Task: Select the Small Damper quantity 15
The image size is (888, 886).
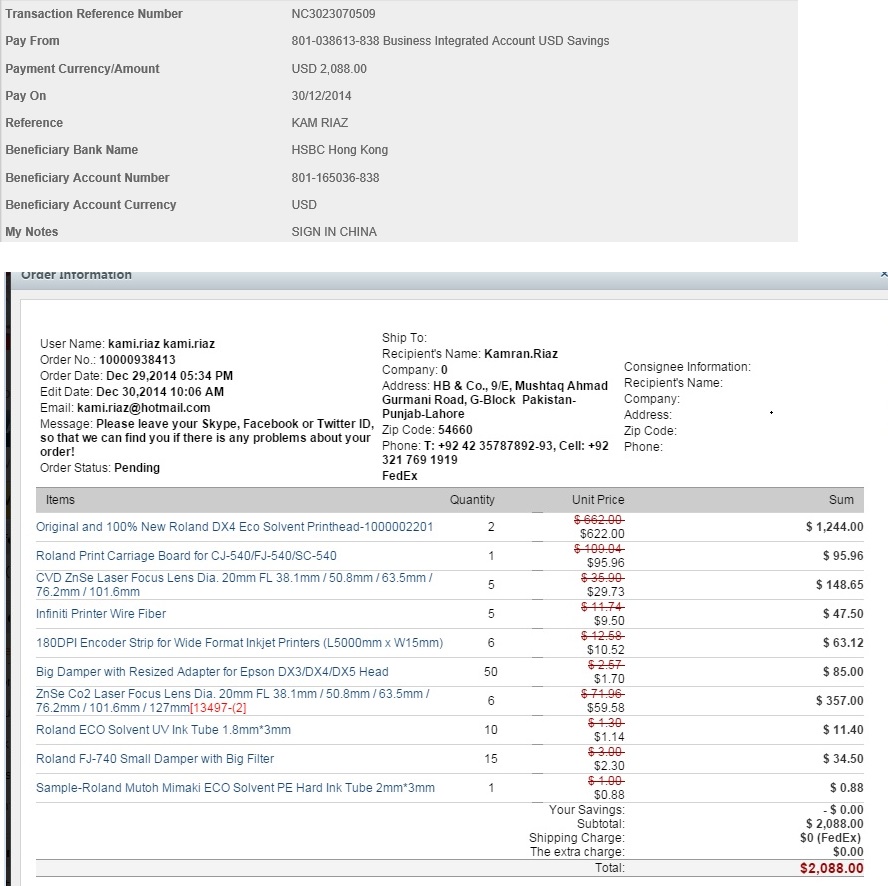Action: pos(490,759)
